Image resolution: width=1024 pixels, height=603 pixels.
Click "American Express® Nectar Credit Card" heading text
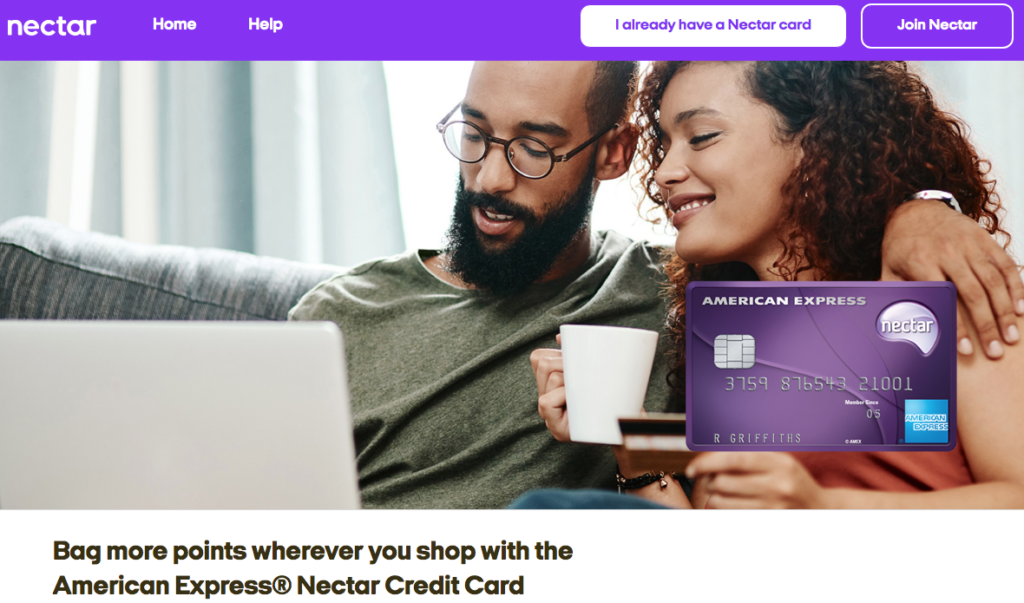click(x=288, y=585)
